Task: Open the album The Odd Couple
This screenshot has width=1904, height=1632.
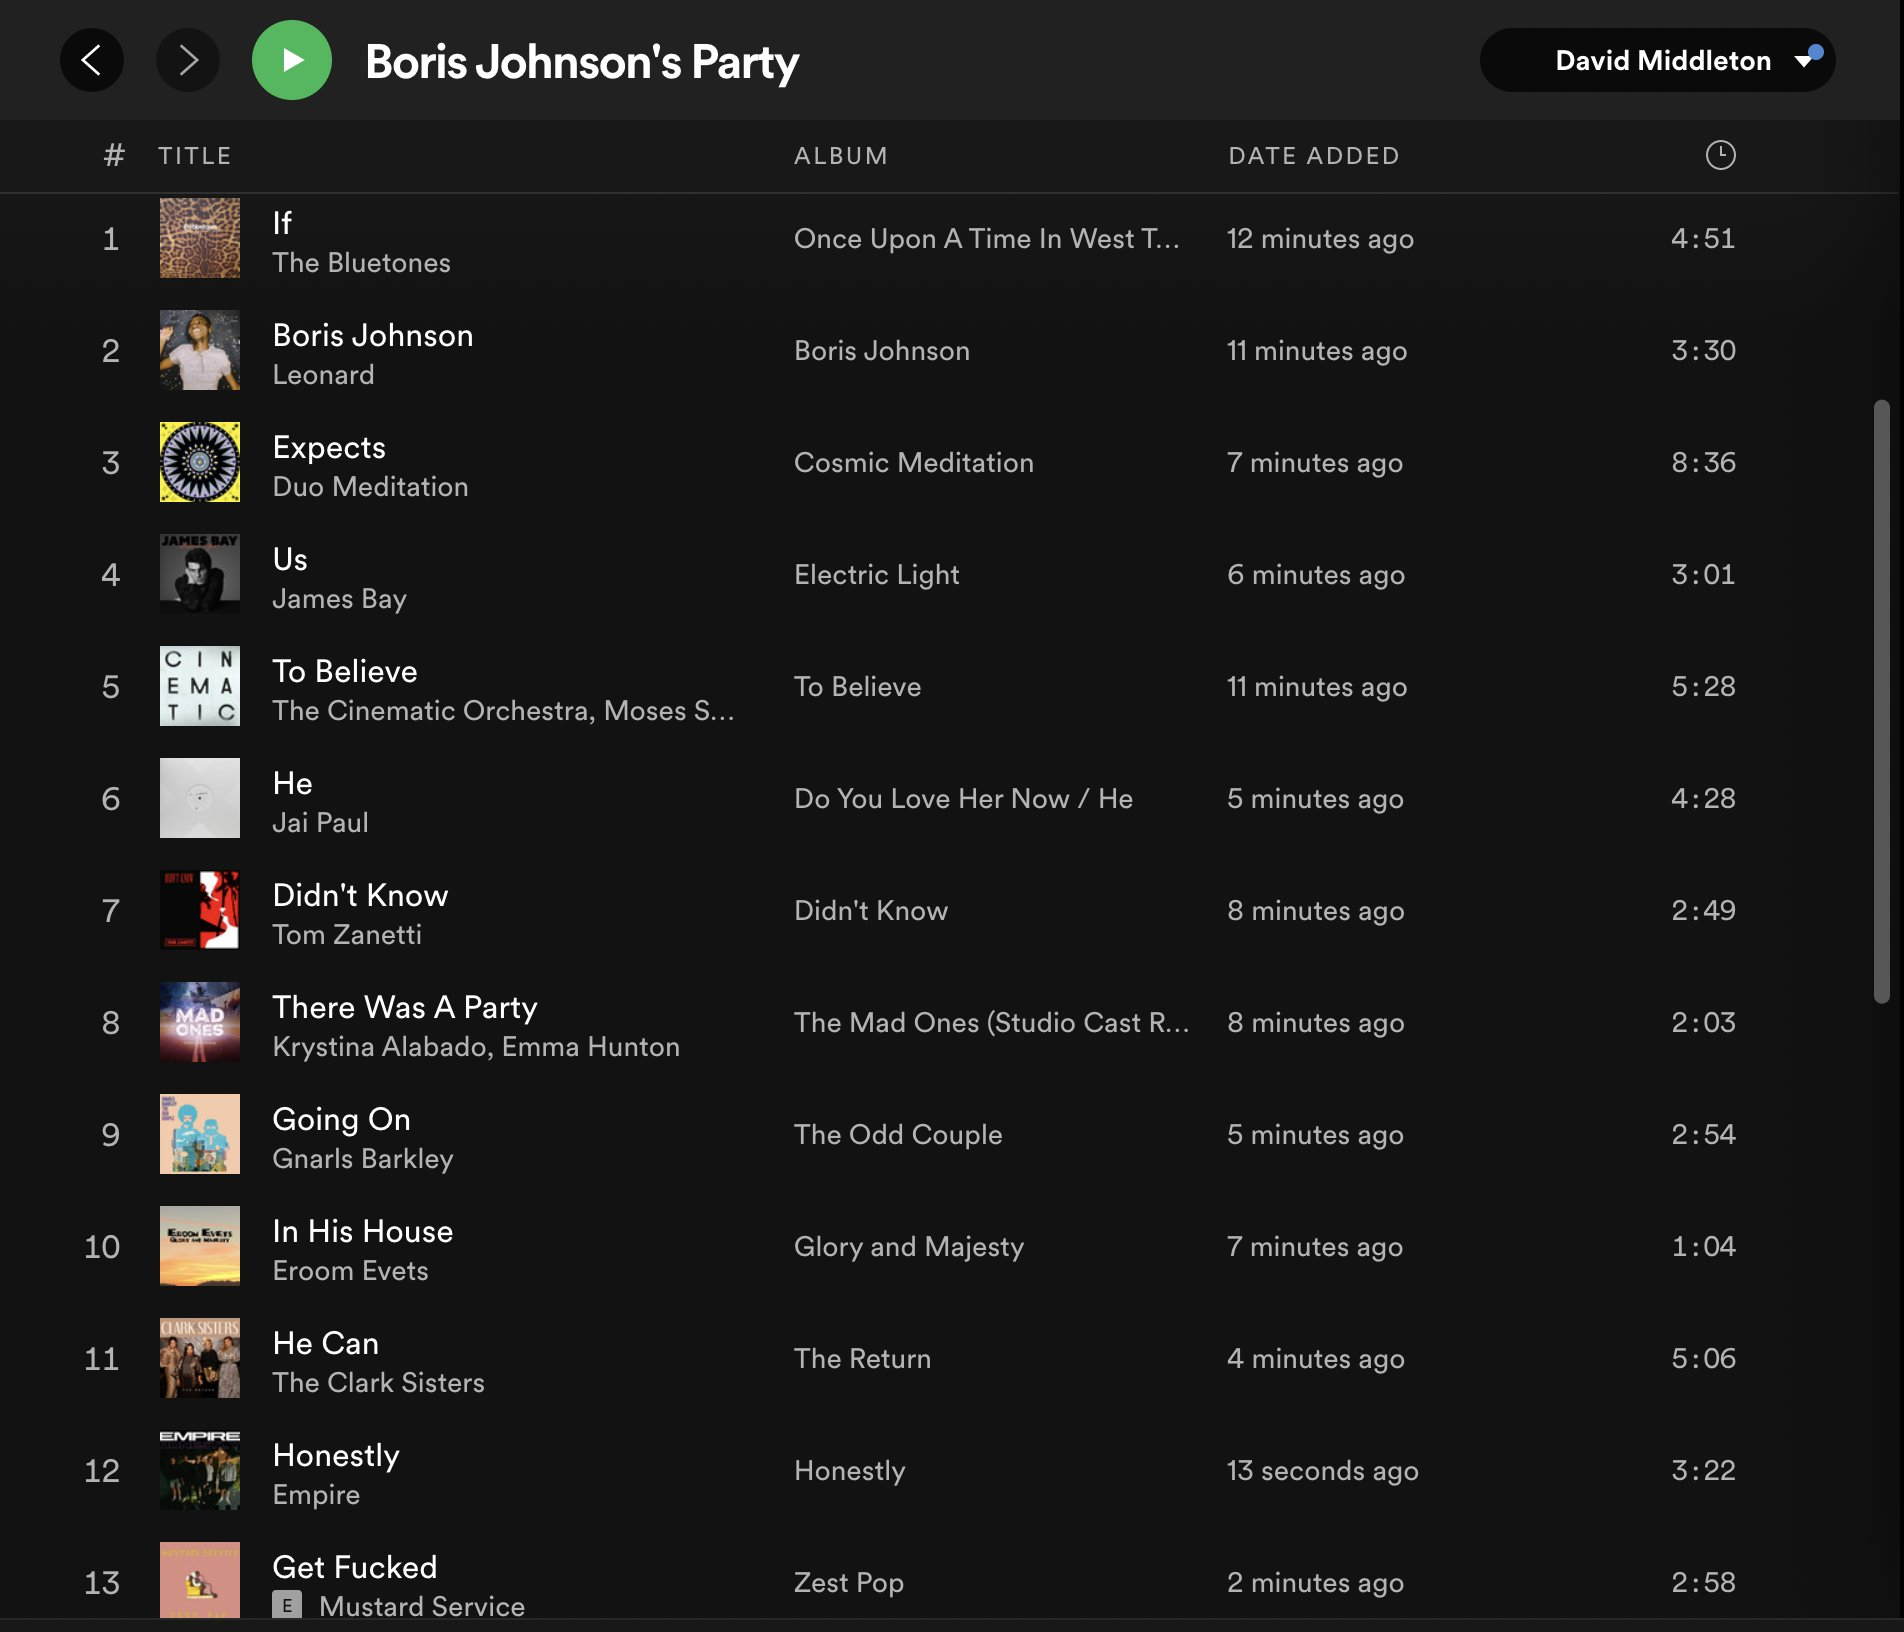Action: pyautogui.click(x=898, y=1135)
